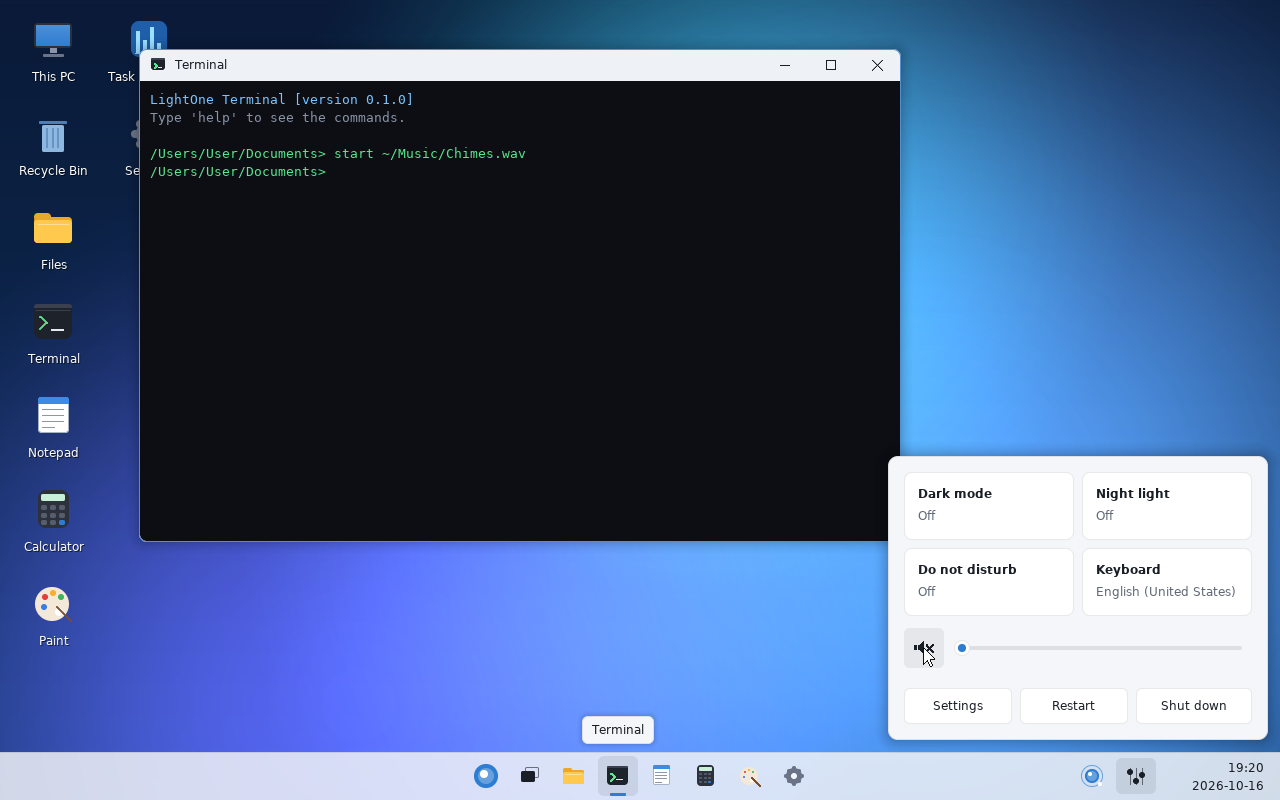Image resolution: width=1280 pixels, height=800 pixels.
Task: Toggle Dark mode tile
Action: pos(989,506)
